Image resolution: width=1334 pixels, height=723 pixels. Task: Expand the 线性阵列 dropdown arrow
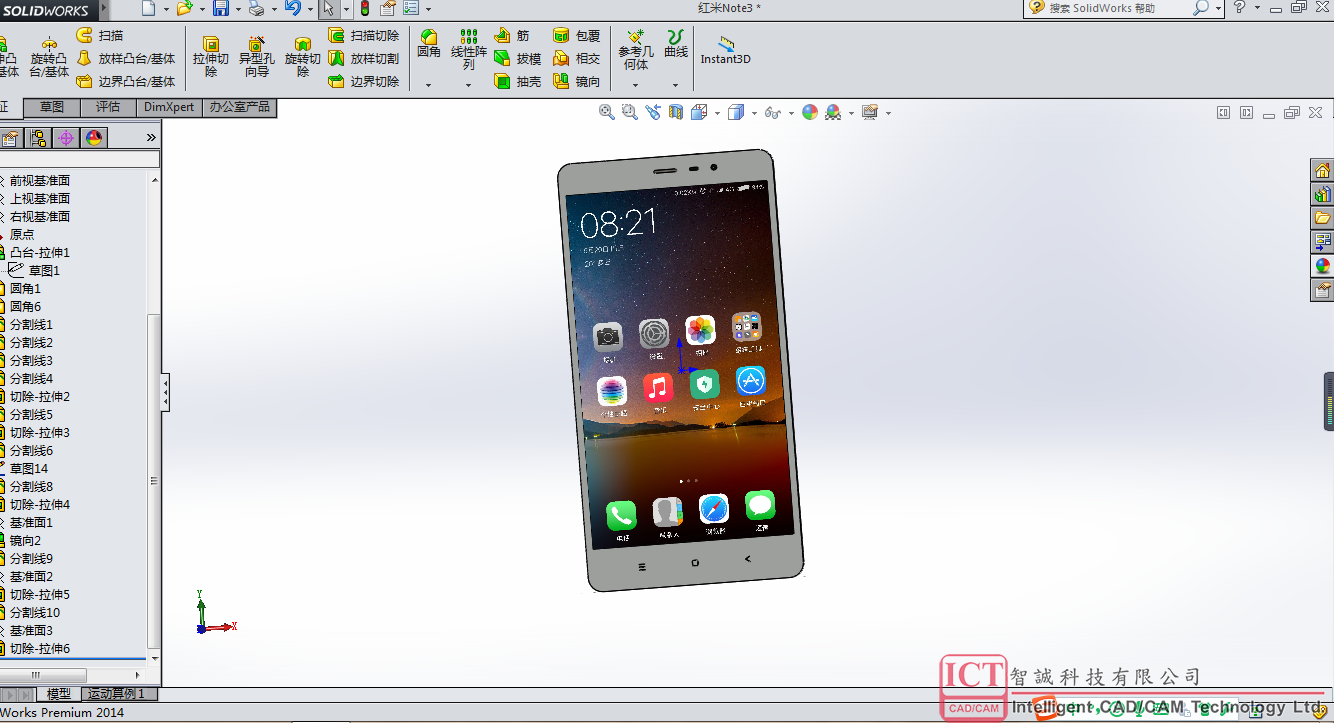coord(468,85)
